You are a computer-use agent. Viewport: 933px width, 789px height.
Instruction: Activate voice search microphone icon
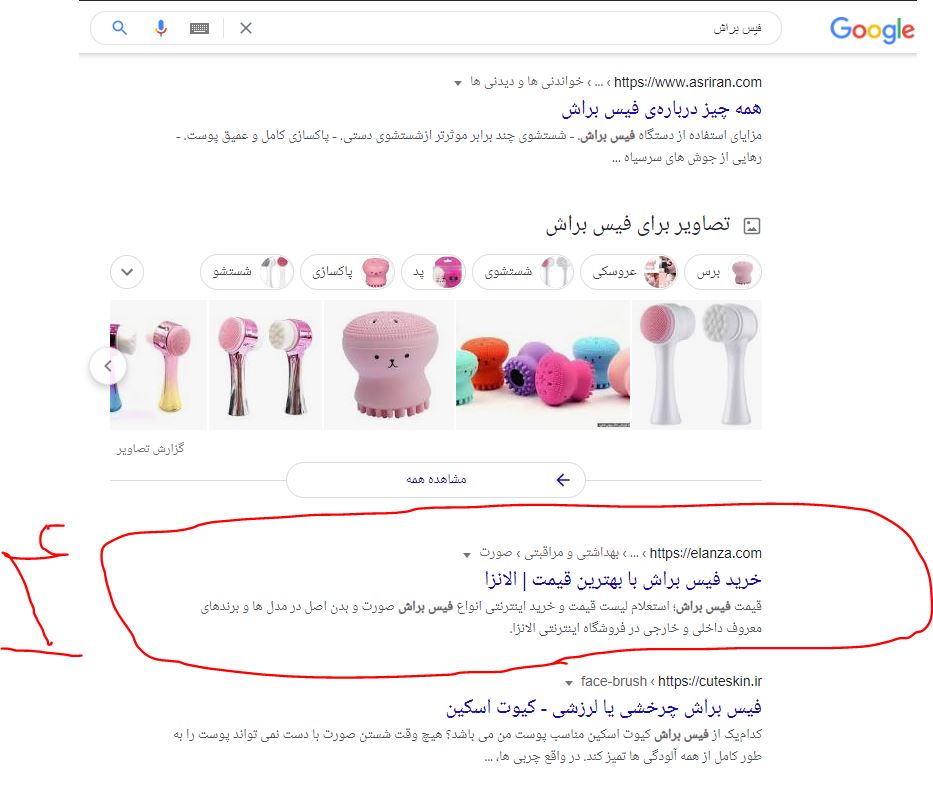(161, 28)
